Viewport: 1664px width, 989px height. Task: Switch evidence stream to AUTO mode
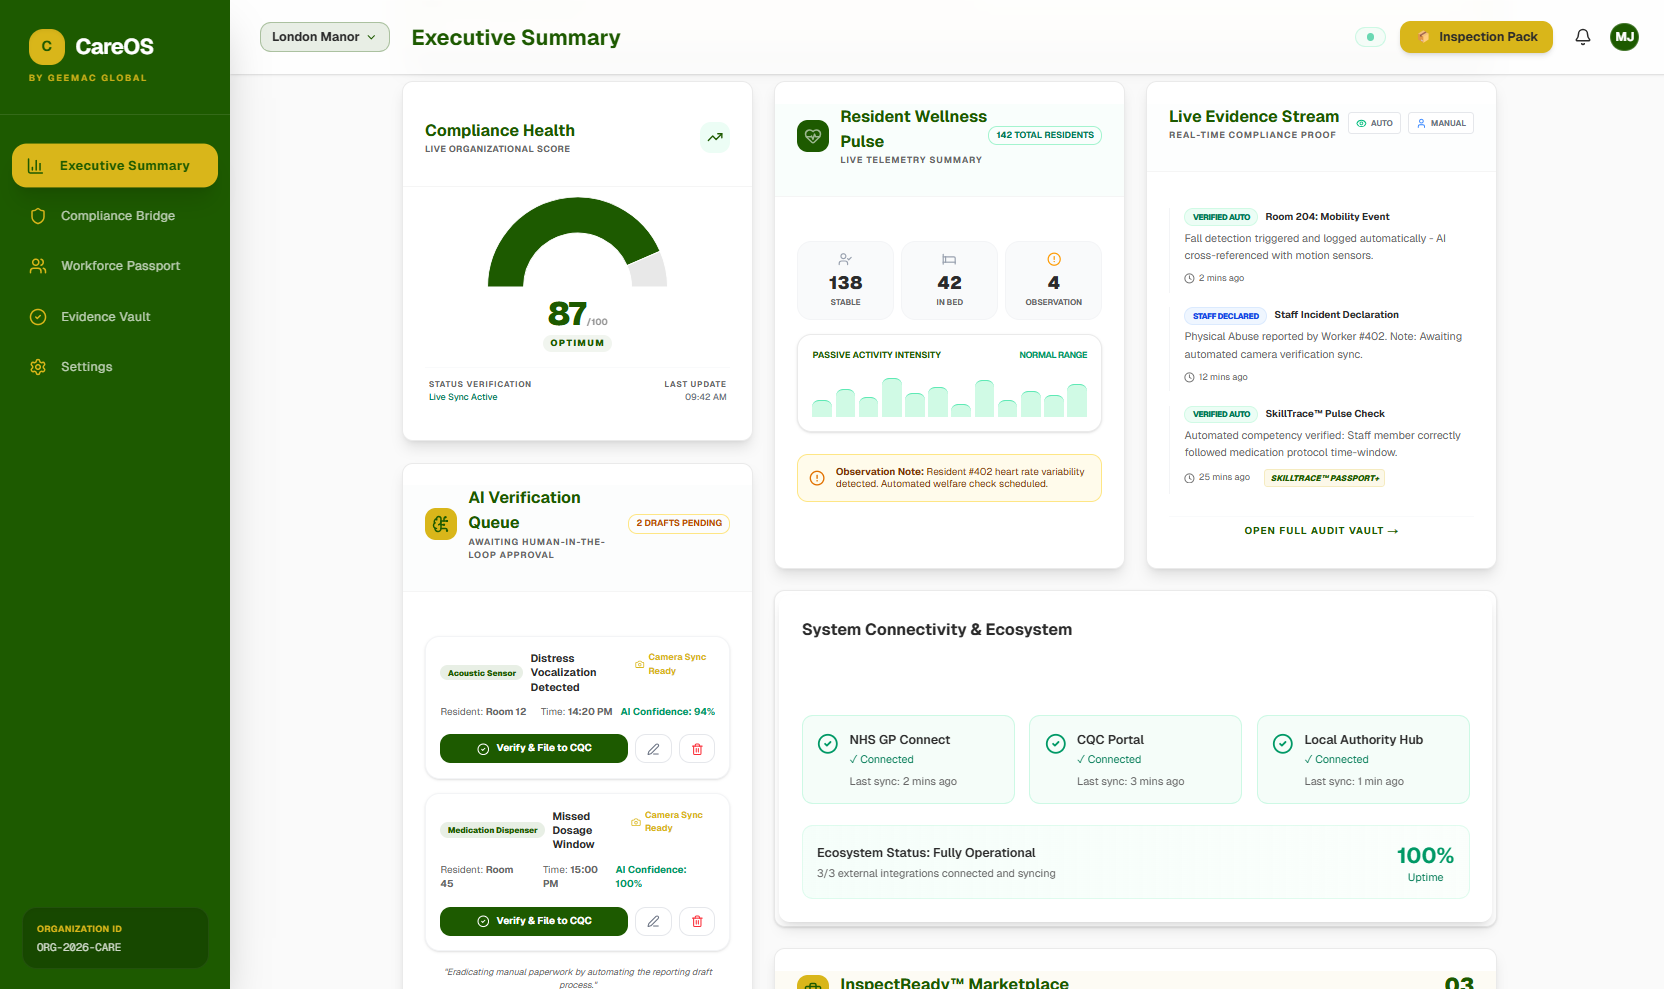tap(1374, 123)
